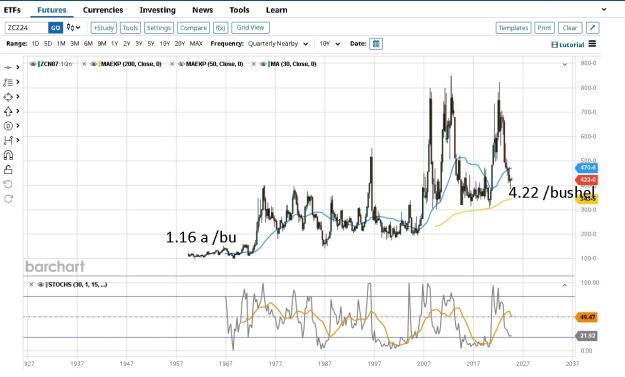625x377 pixels.
Task: Click the ZCZ24 symbol input field
Action: coord(26,27)
